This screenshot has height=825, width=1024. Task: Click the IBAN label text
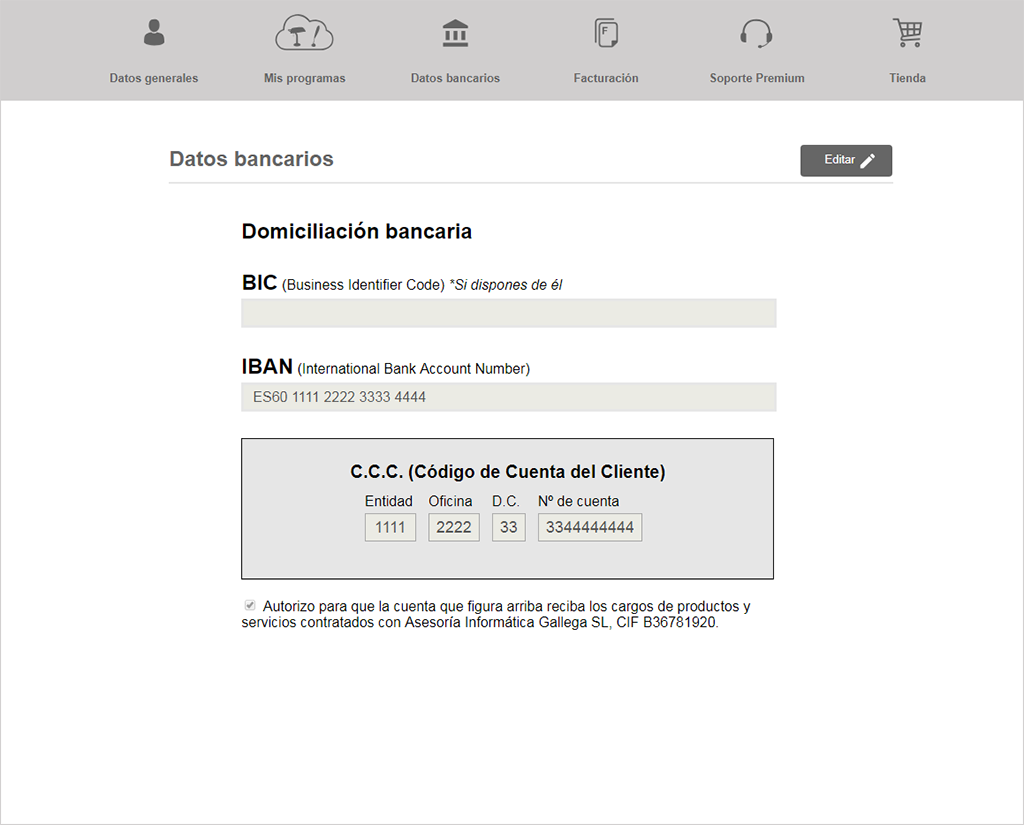coord(267,366)
